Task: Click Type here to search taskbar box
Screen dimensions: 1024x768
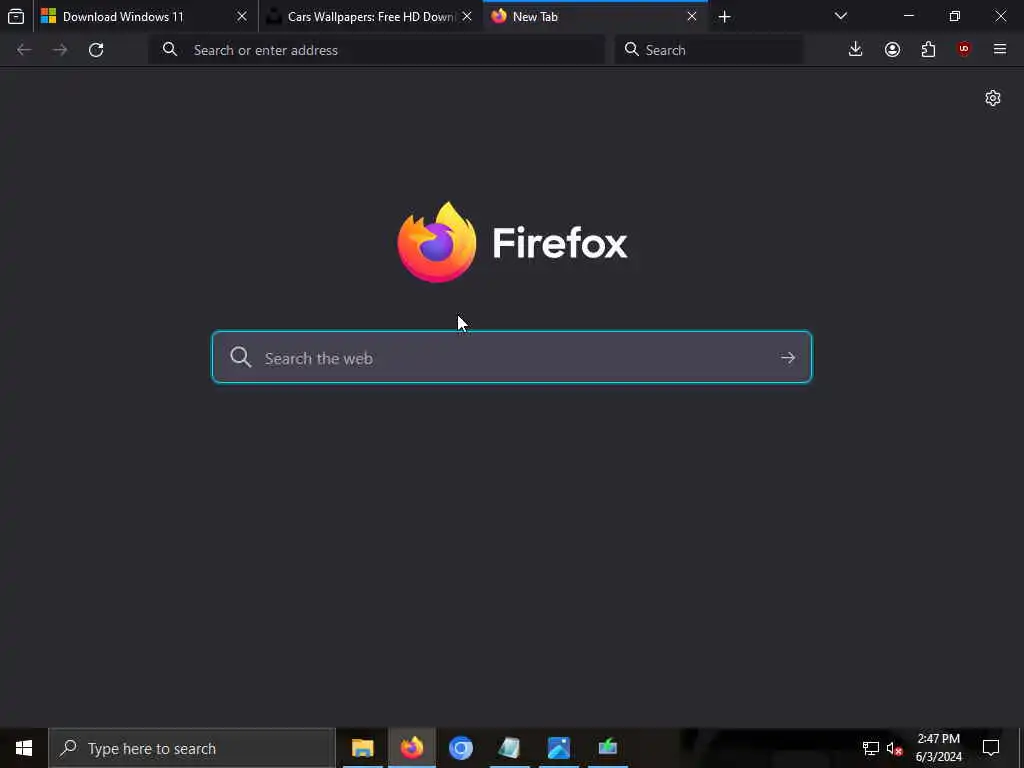Action: pos(192,748)
